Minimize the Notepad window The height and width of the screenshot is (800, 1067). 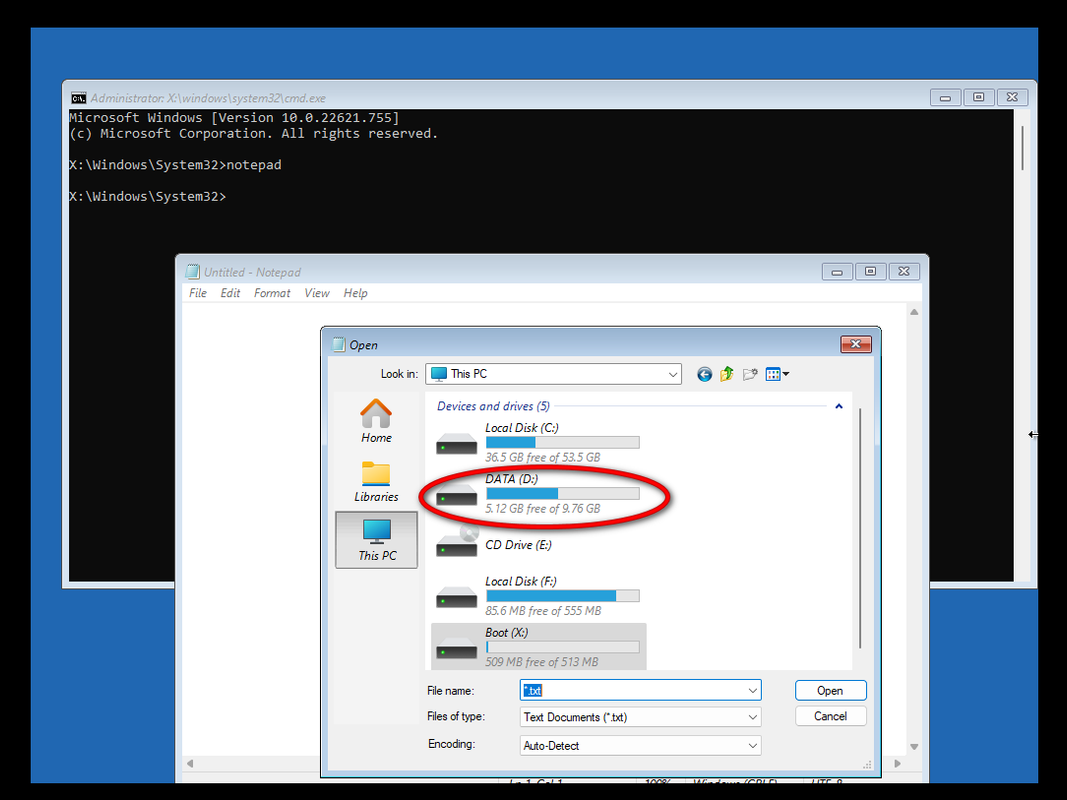837,271
